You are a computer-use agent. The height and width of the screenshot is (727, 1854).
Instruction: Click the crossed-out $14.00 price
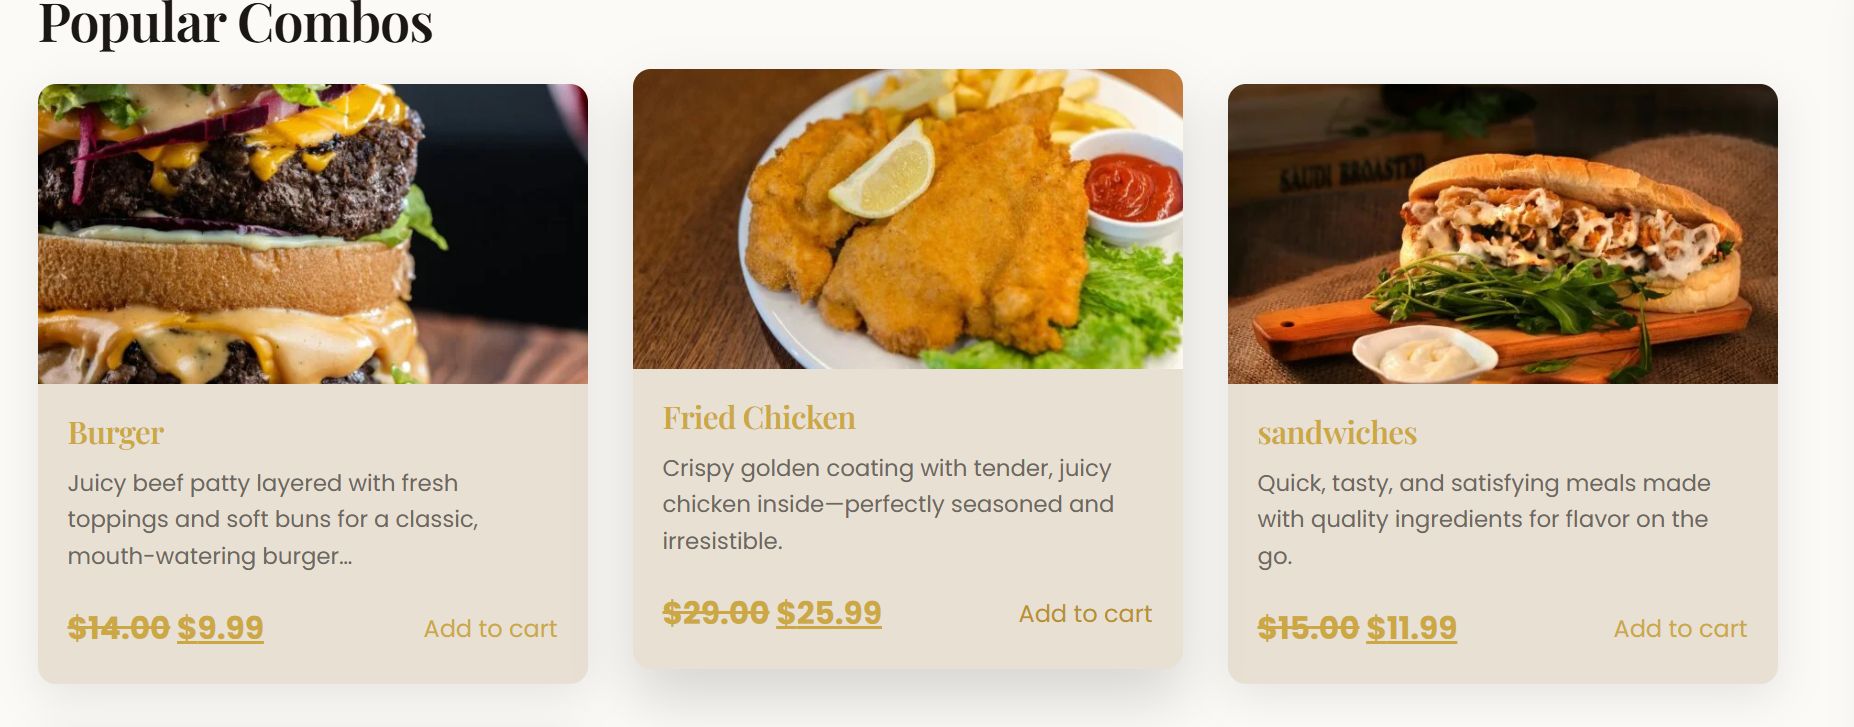(x=118, y=628)
